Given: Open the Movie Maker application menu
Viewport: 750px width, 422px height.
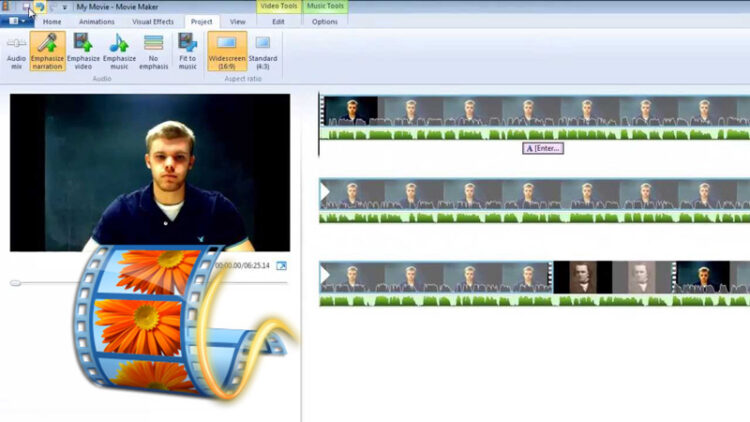Looking at the screenshot, I should pyautogui.click(x=17, y=21).
